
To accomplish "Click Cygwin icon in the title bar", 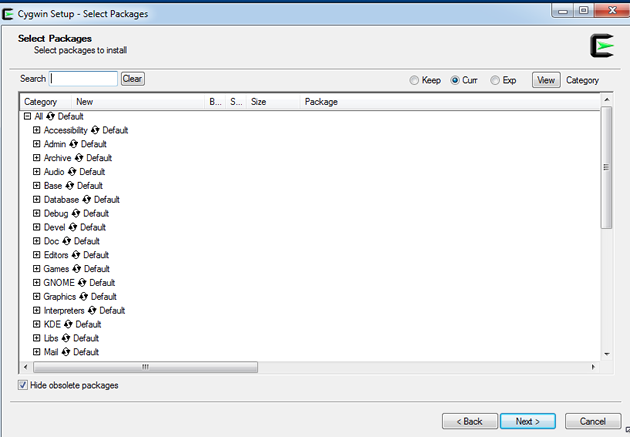I will 8,14.
